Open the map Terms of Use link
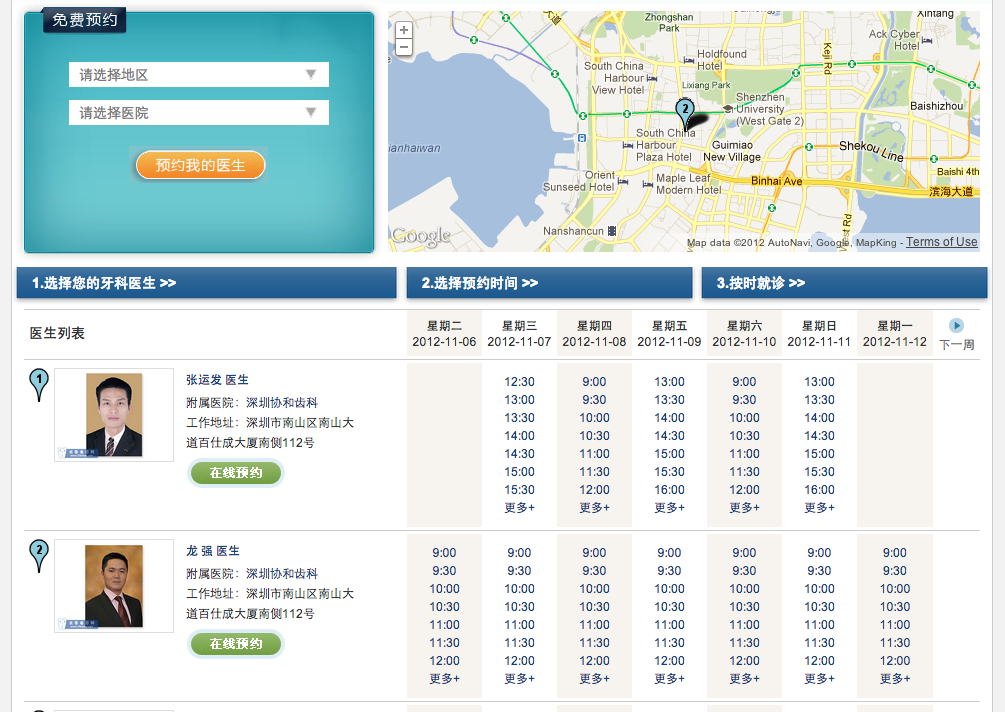 (x=942, y=242)
